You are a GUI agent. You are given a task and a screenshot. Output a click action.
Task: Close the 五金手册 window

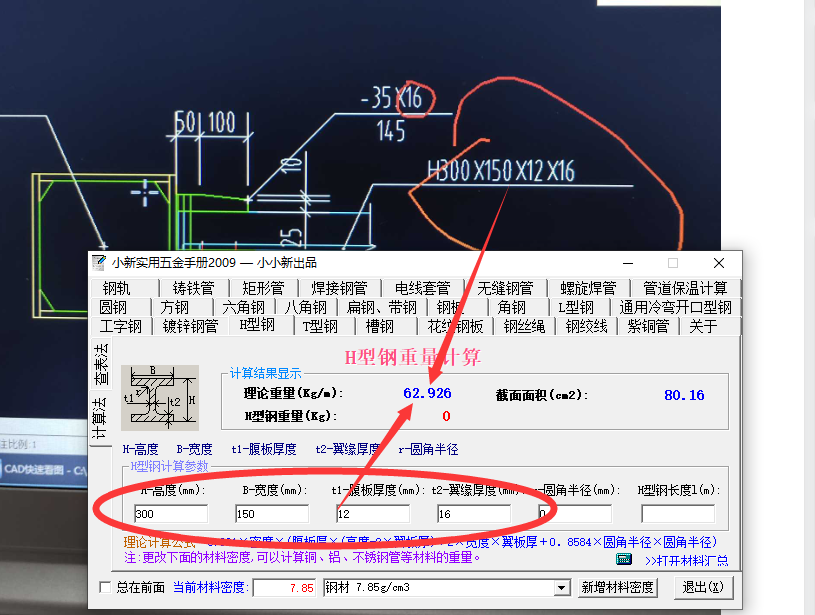pos(719,264)
